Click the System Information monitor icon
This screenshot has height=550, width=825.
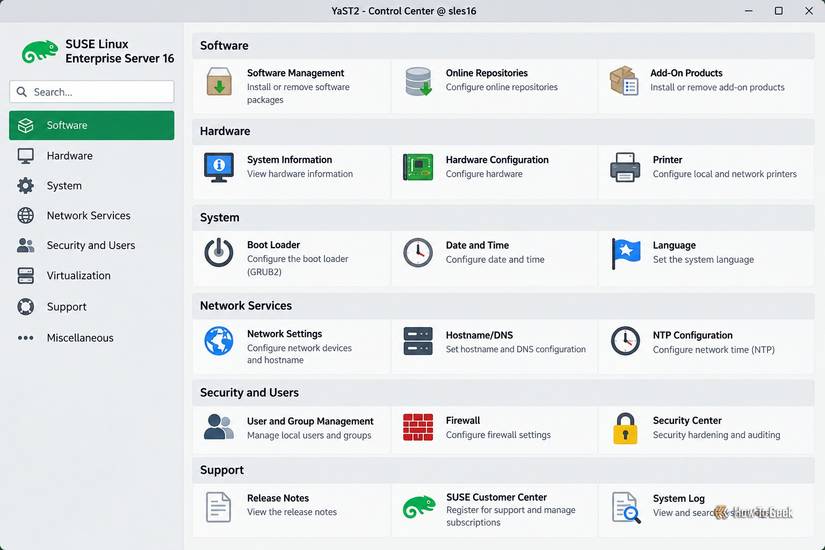click(219, 167)
